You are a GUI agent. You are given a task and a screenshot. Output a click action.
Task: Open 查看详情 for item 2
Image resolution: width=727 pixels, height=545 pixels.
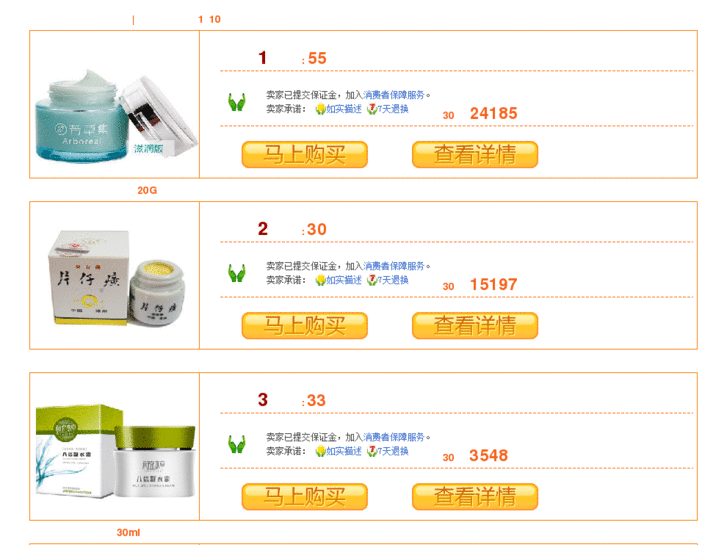[x=475, y=326]
